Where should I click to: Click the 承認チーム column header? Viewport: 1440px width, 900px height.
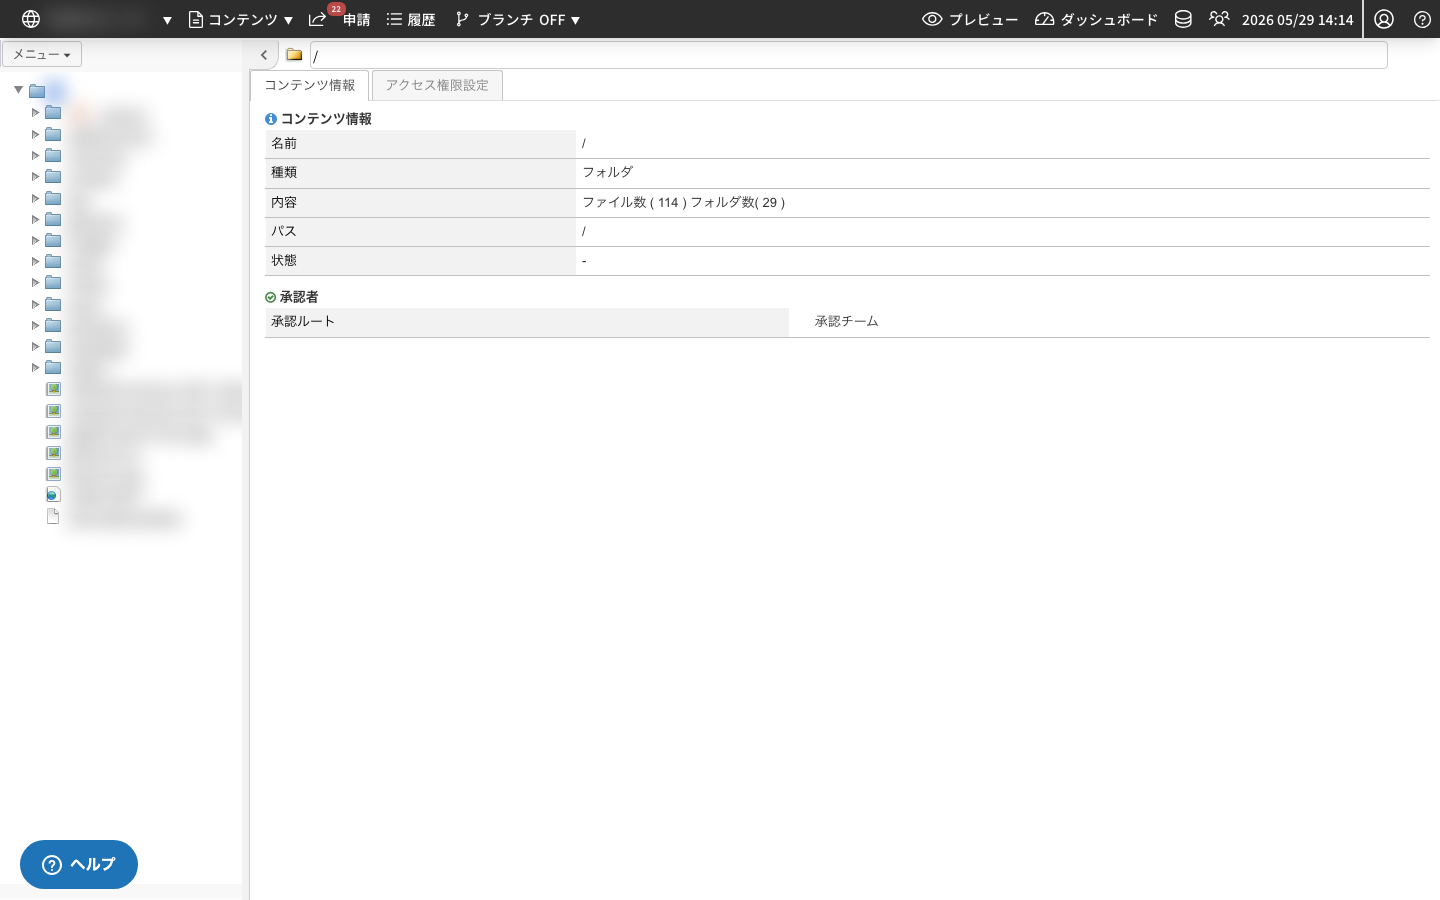point(846,321)
